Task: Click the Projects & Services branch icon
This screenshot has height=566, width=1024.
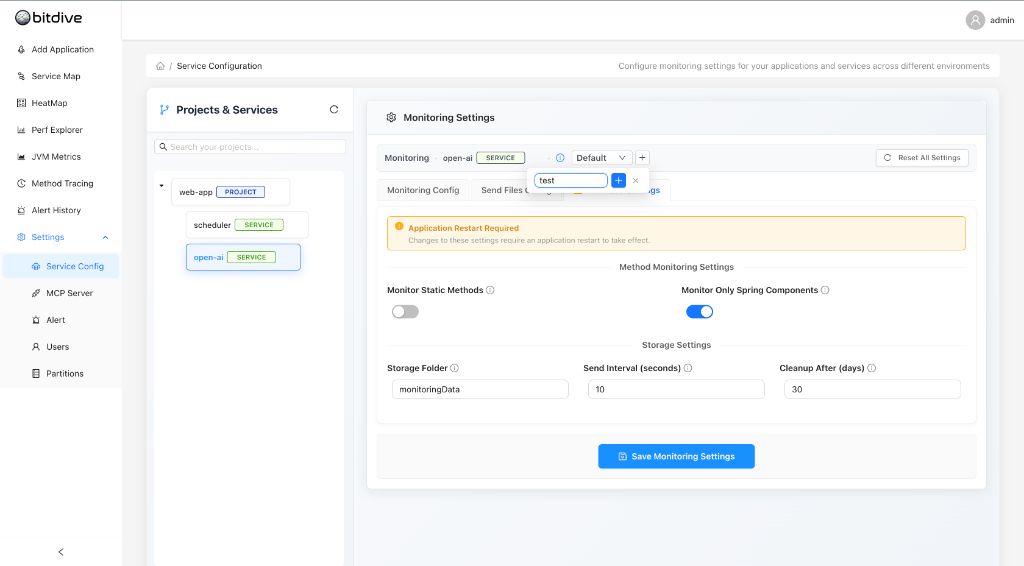Action: point(164,110)
